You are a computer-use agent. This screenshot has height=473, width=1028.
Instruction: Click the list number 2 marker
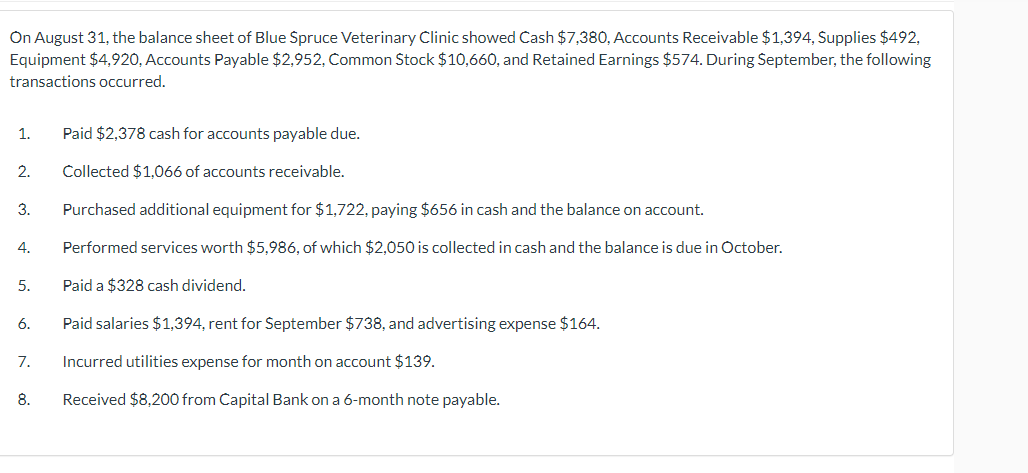[24, 172]
